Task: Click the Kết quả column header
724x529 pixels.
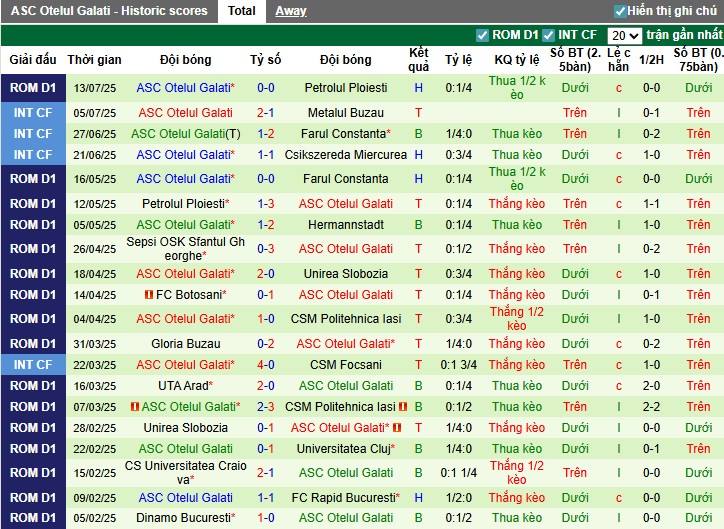Action: click(419, 59)
